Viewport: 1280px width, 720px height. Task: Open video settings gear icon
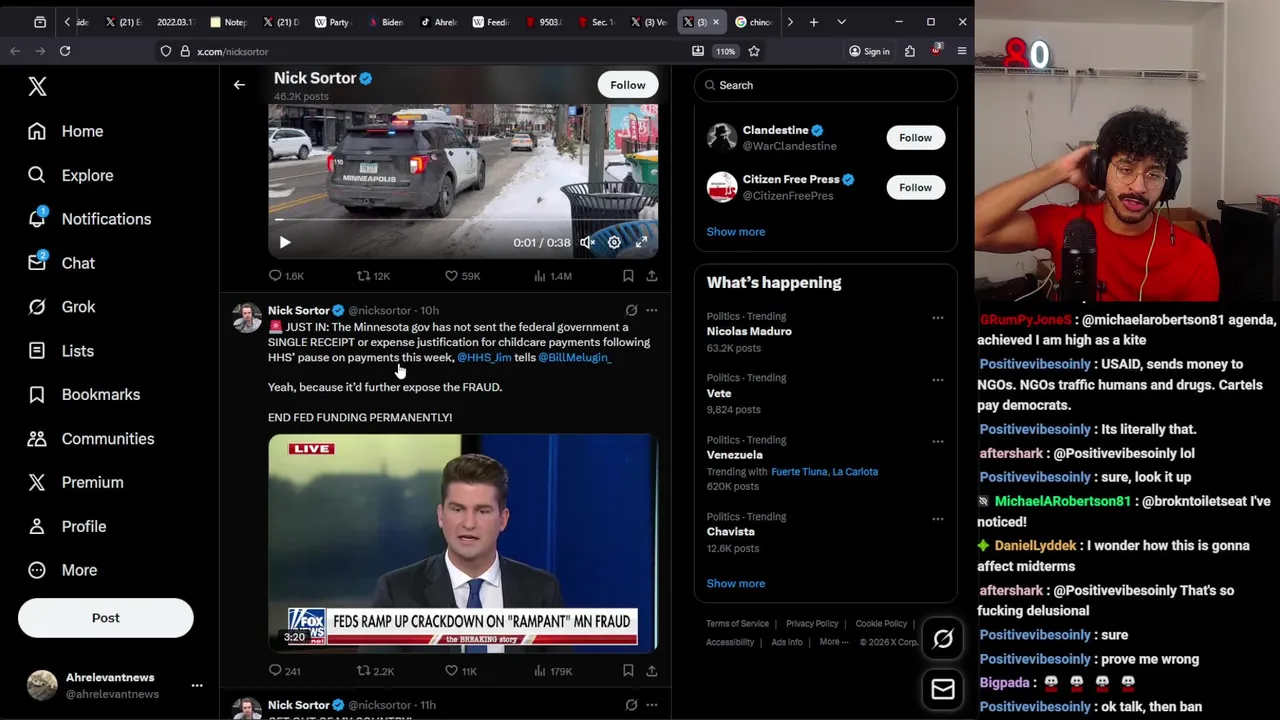pyautogui.click(x=614, y=242)
